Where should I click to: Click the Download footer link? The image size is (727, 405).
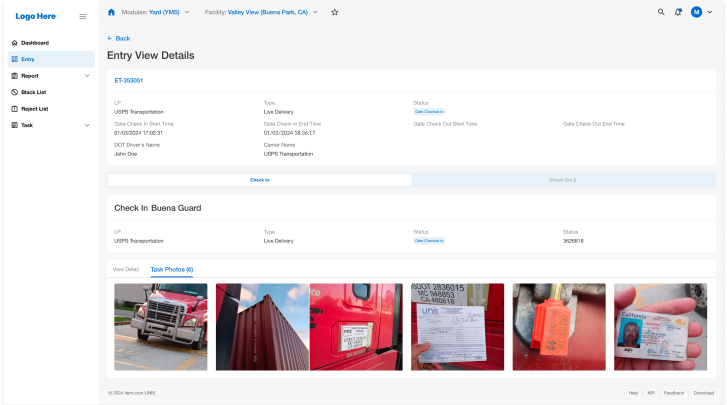[704, 393]
